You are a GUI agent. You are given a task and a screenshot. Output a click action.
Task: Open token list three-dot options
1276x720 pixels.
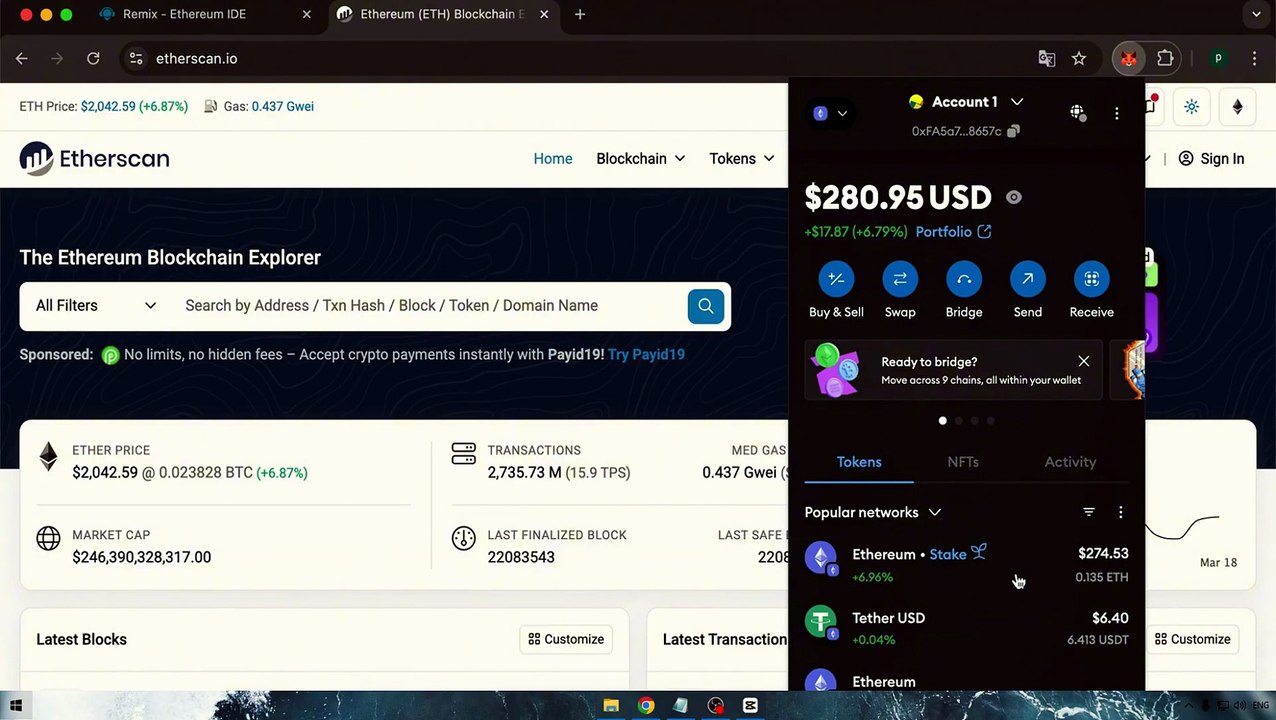pyautogui.click(x=1121, y=512)
